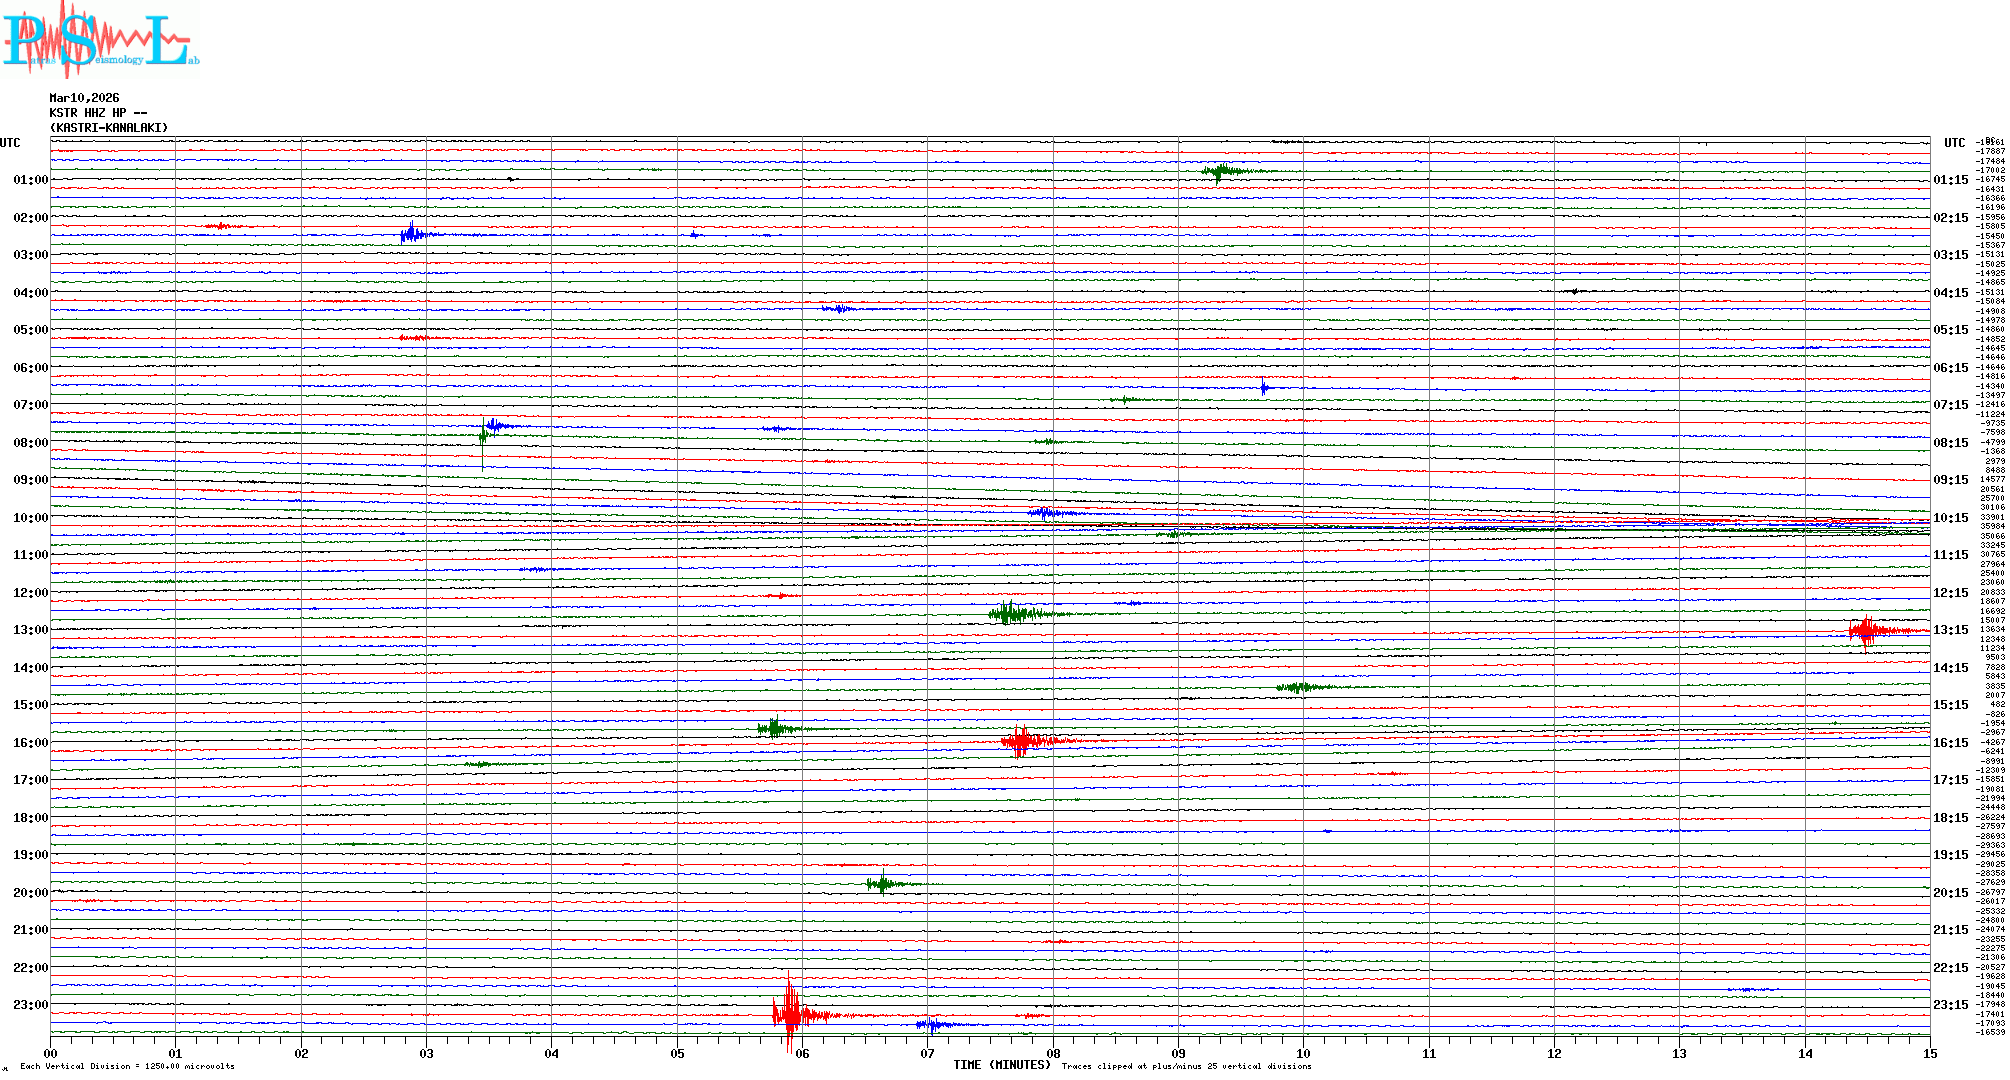Click the PSL seismology lab logo
Screen dimensions: 2010x1080
coord(100,40)
